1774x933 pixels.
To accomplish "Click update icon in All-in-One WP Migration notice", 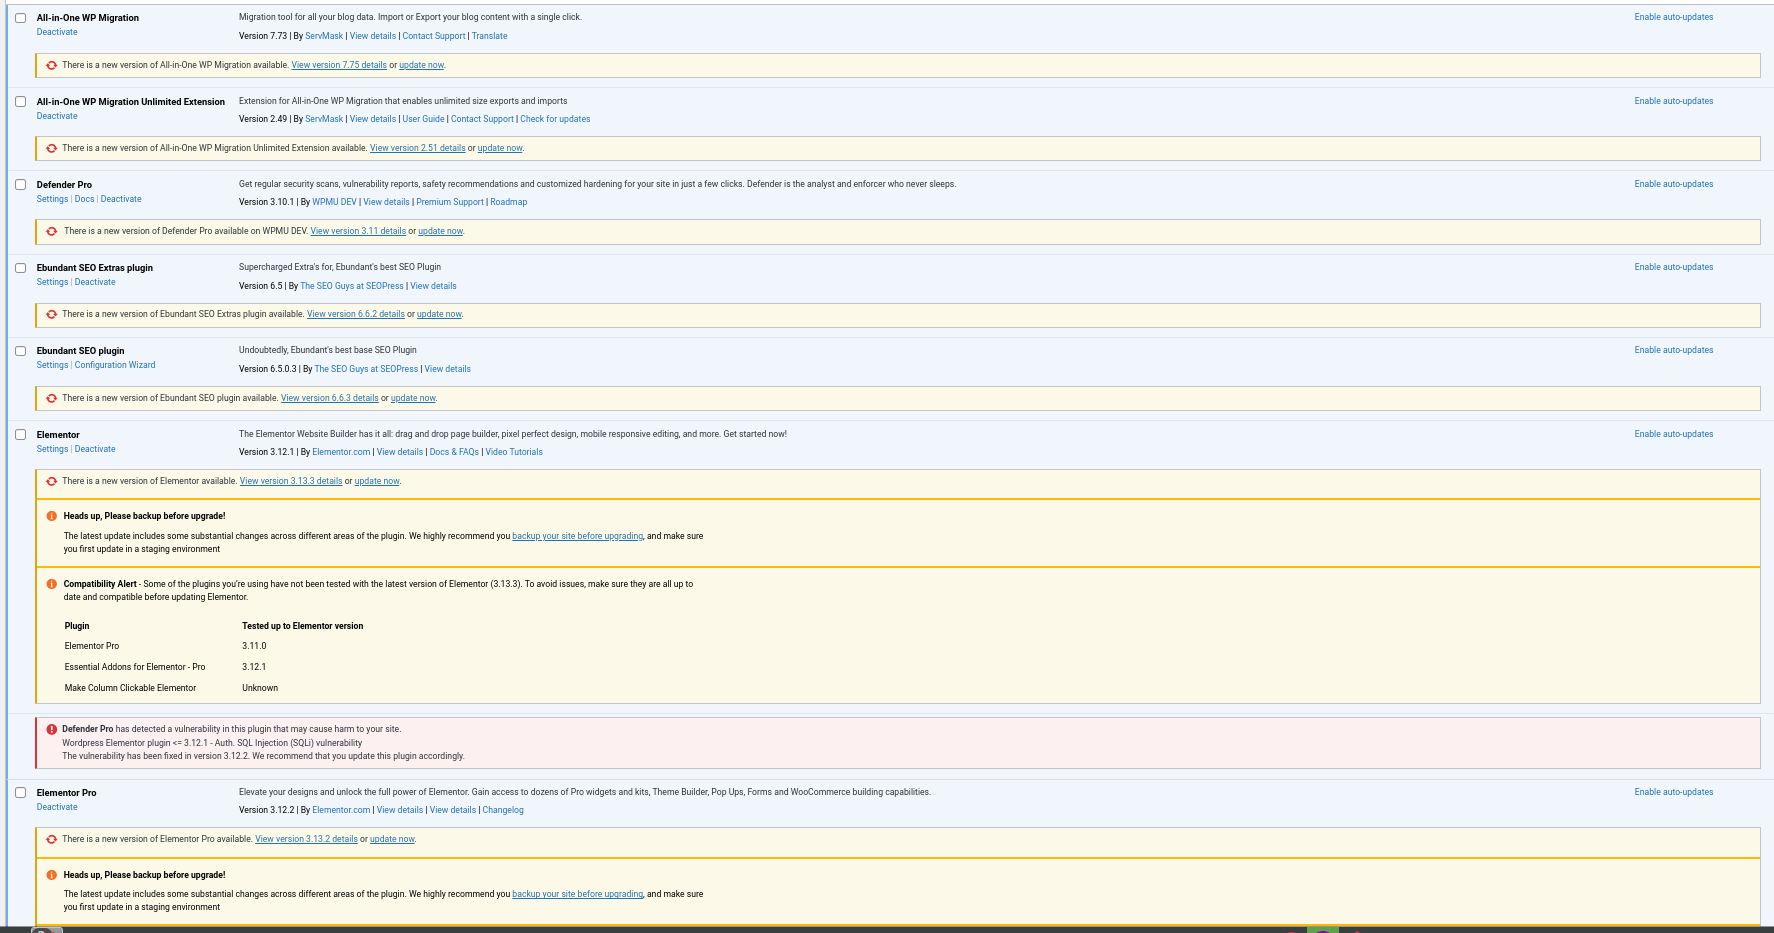I will 51,65.
